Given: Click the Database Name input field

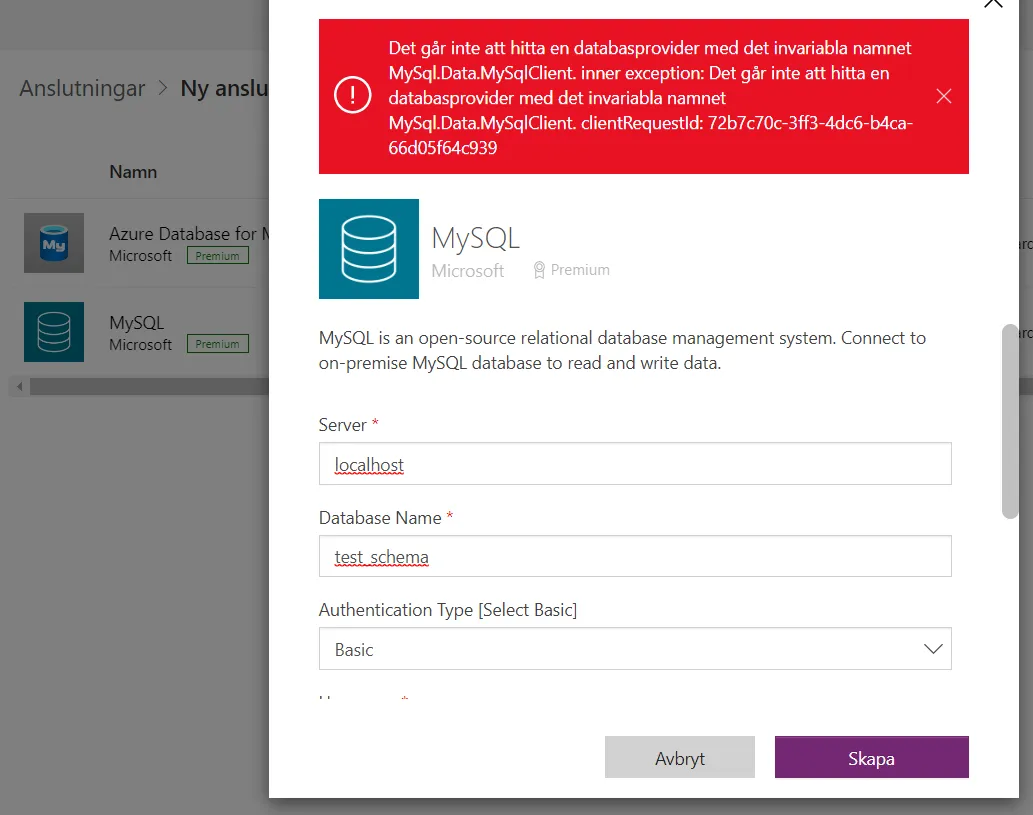Looking at the screenshot, I should click(635, 556).
